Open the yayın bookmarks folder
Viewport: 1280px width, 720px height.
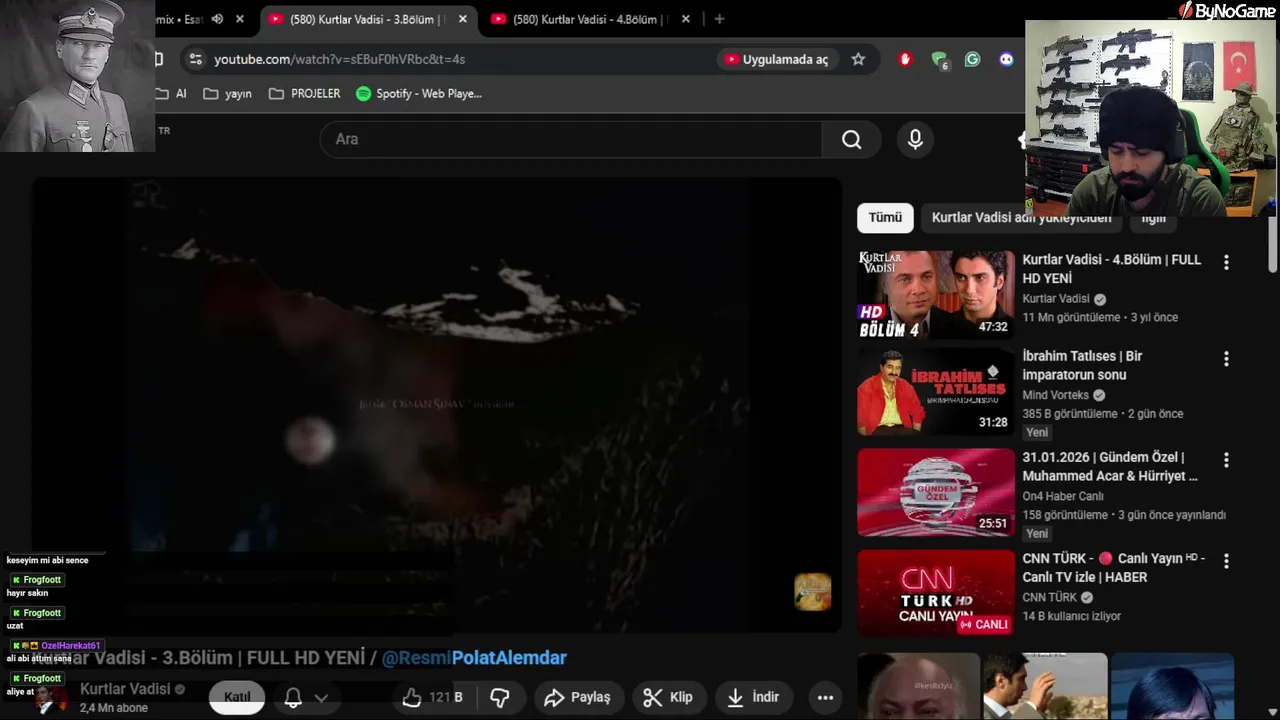(x=227, y=93)
